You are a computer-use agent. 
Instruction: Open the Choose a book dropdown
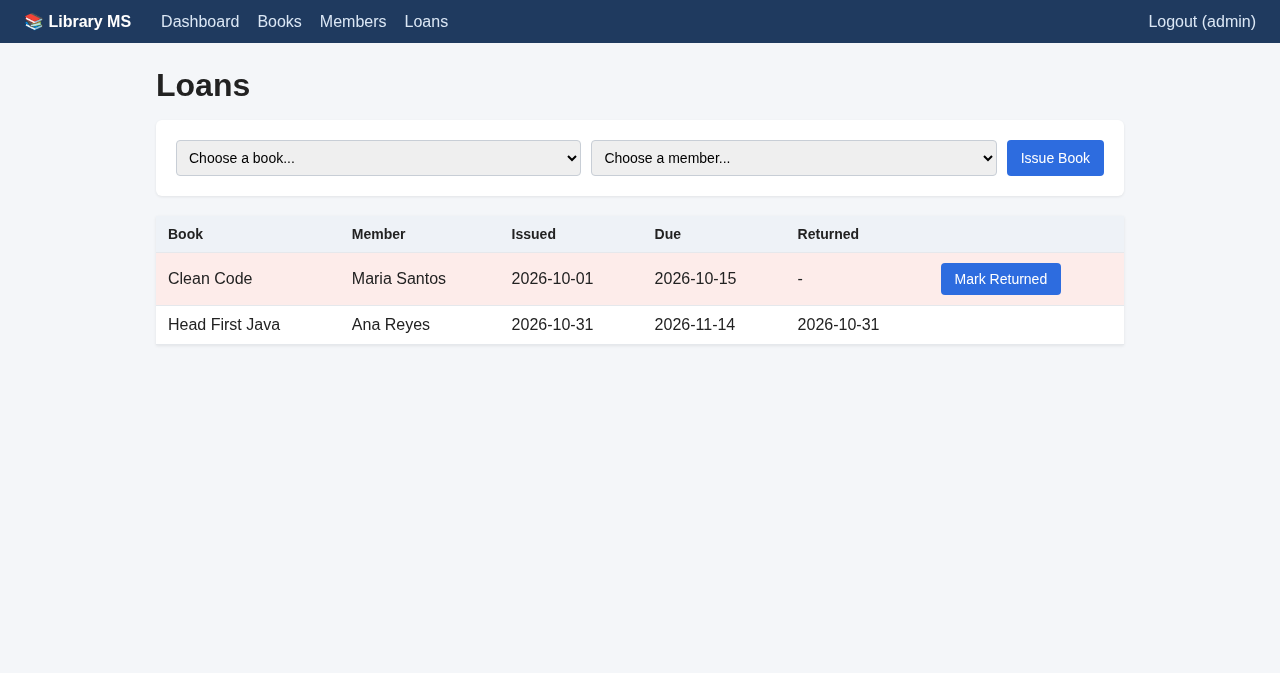pos(378,158)
